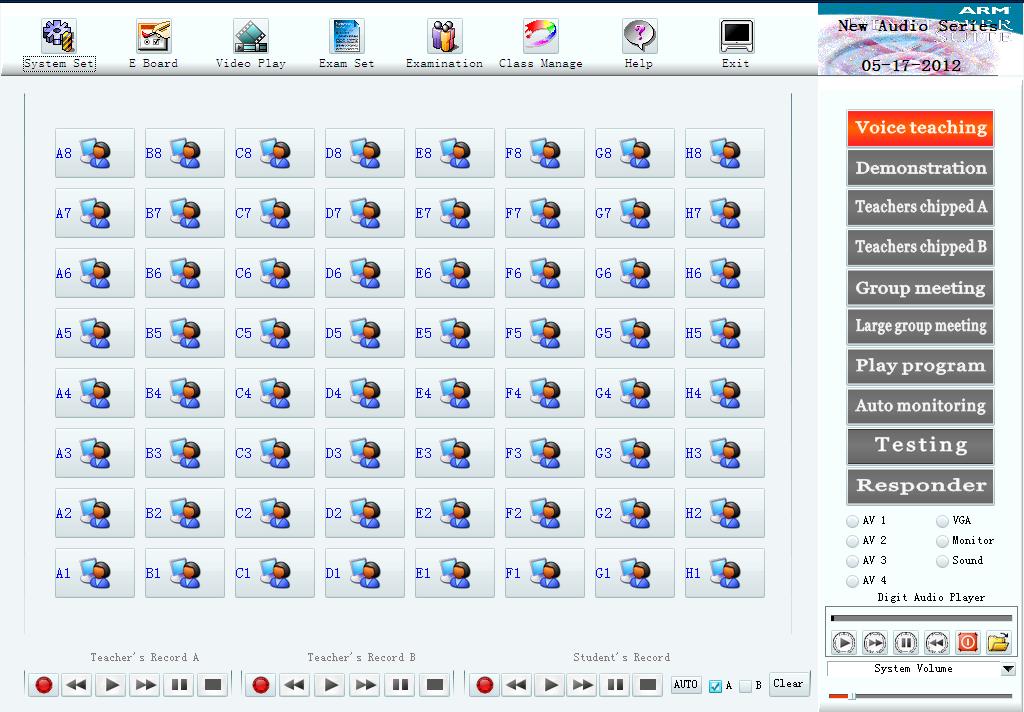Viewport: 1024px width, 712px height.
Task: Select student seat H8
Action: (x=724, y=153)
